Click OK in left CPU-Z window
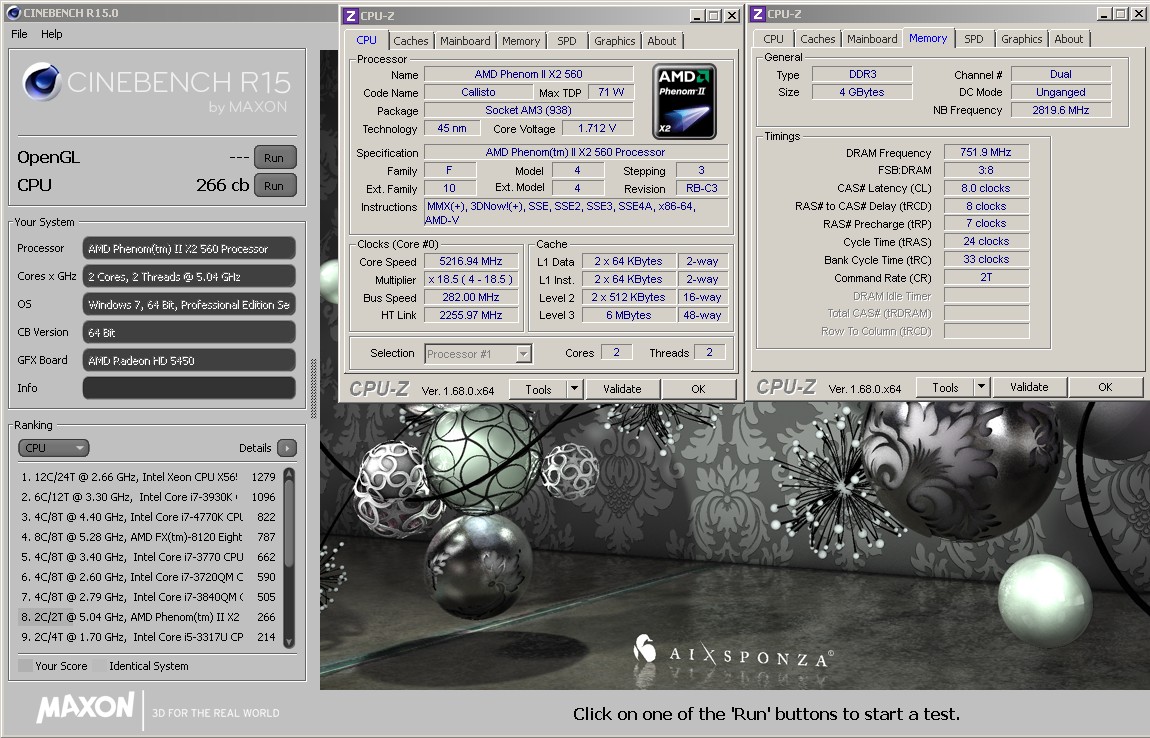This screenshot has height=738, width=1150. coord(698,389)
